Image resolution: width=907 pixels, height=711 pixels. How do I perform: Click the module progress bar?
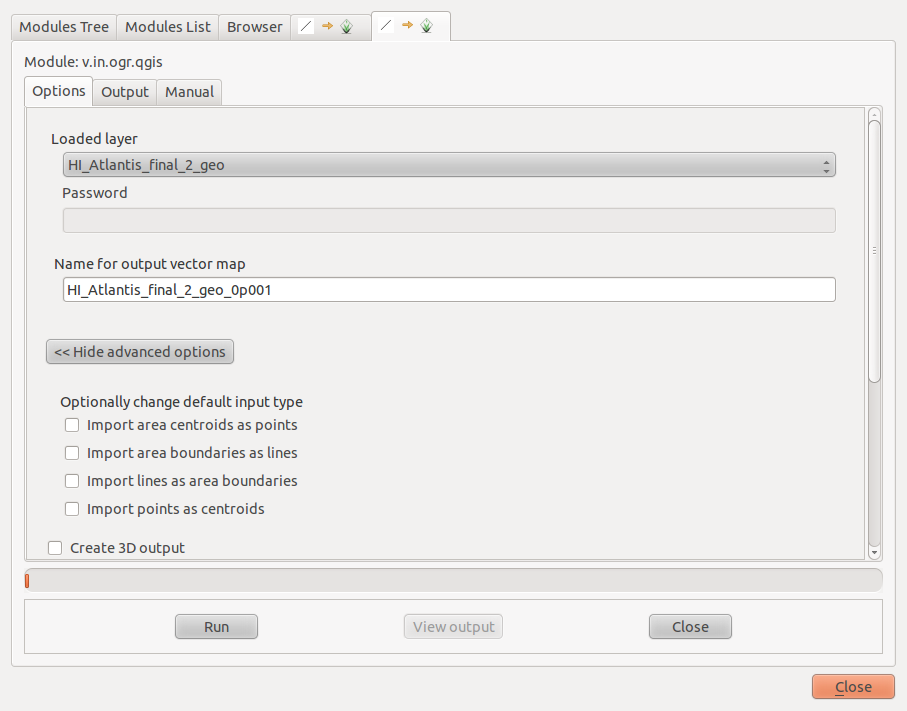(453, 580)
